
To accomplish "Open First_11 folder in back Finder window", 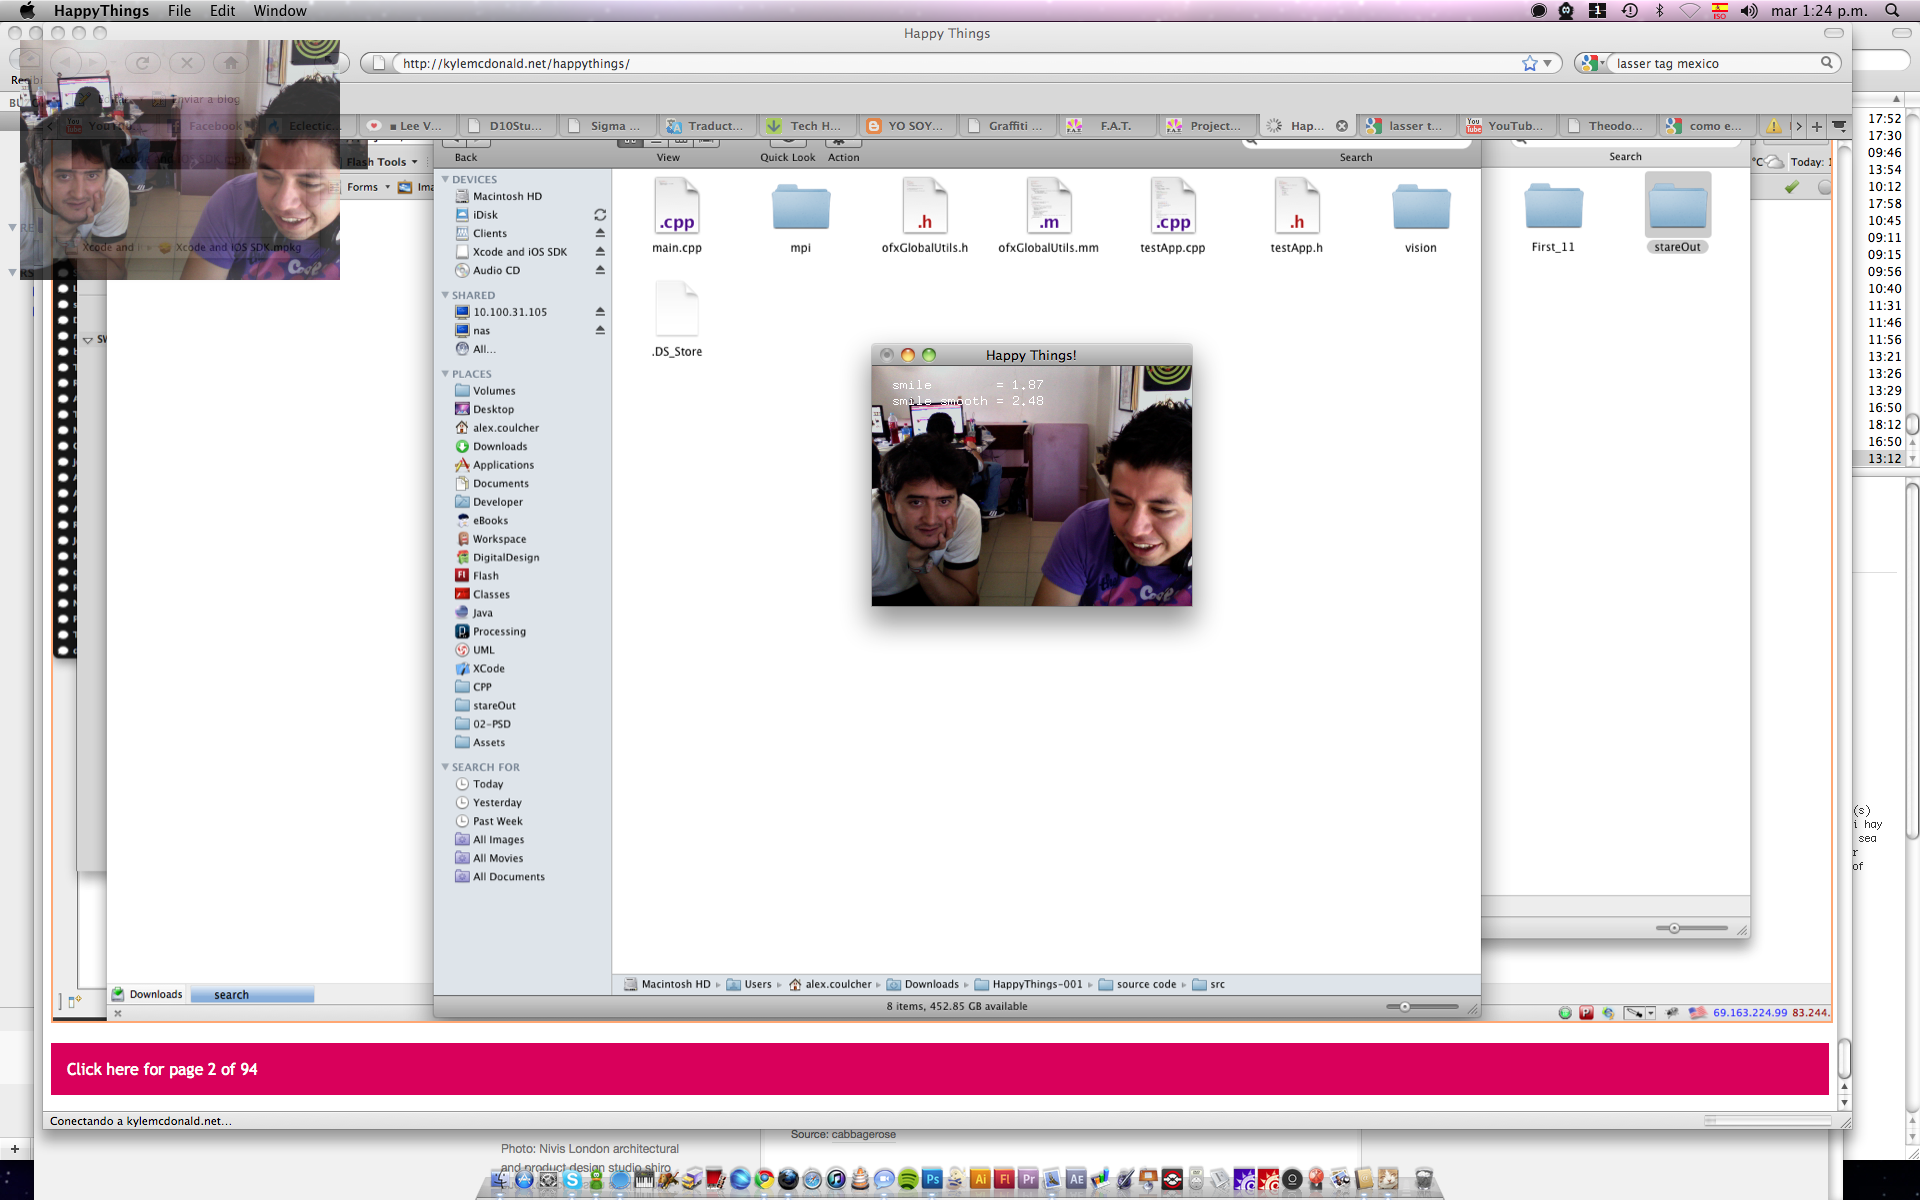I will pyautogui.click(x=1553, y=206).
